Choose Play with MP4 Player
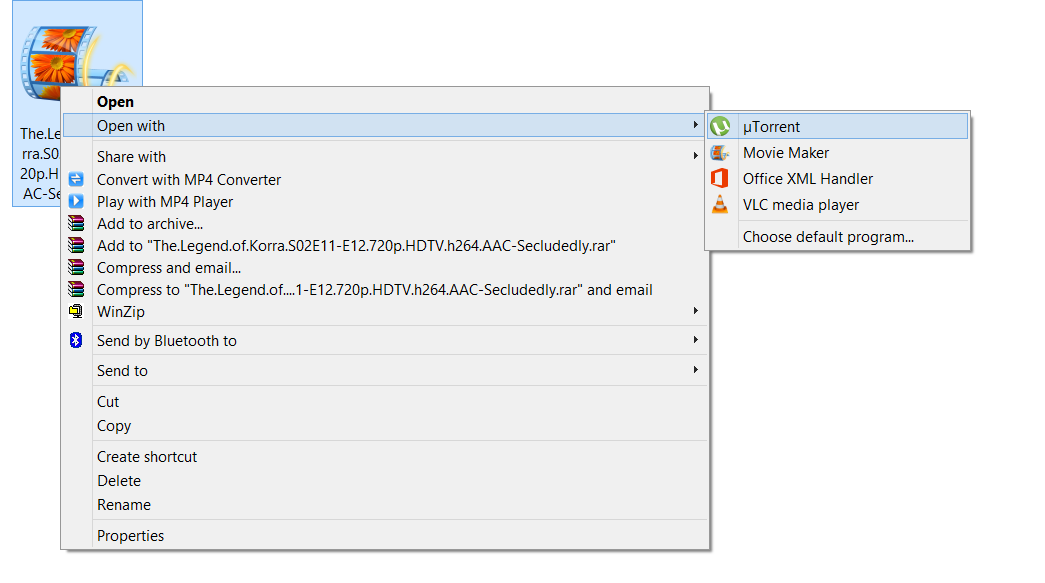The width and height of the screenshot is (1045, 583). tap(385, 201)
